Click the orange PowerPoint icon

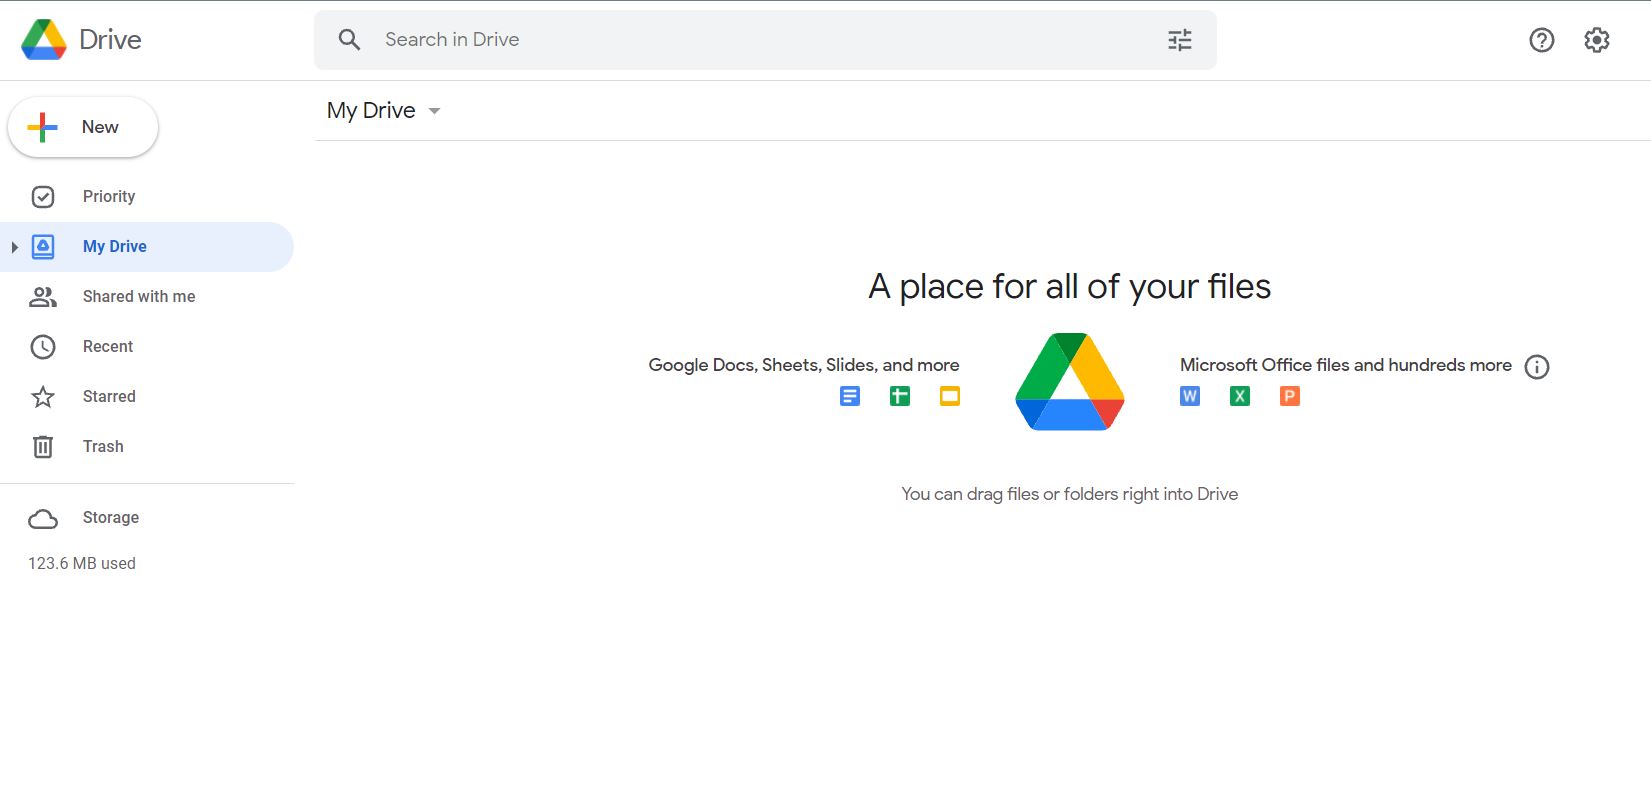click(x=1290, y=396)
